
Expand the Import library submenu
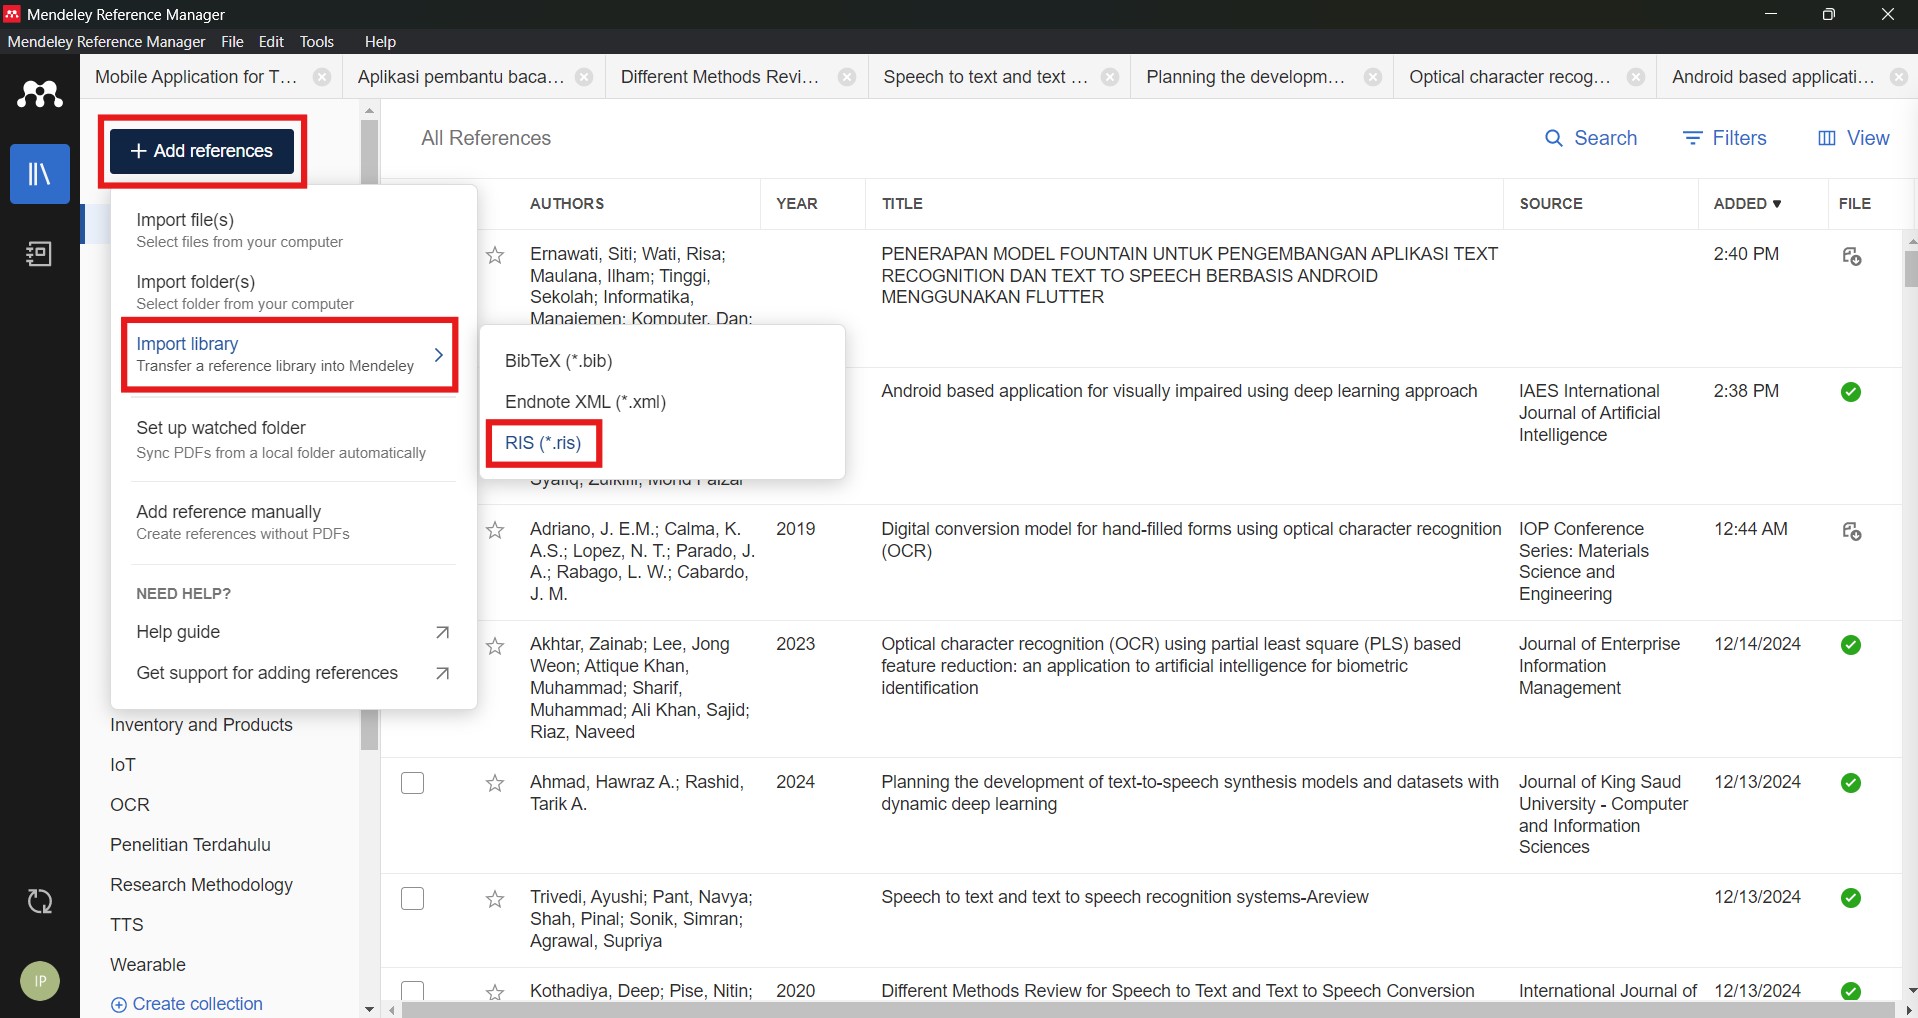coord(290,354)
